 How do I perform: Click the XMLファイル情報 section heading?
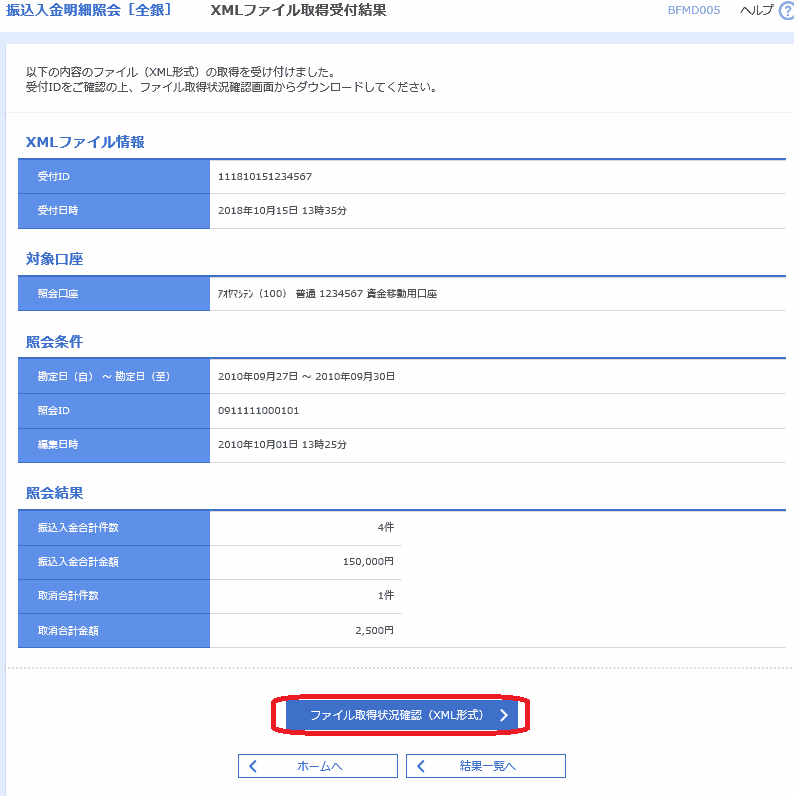pyautogui.click(x=85, y=142)
